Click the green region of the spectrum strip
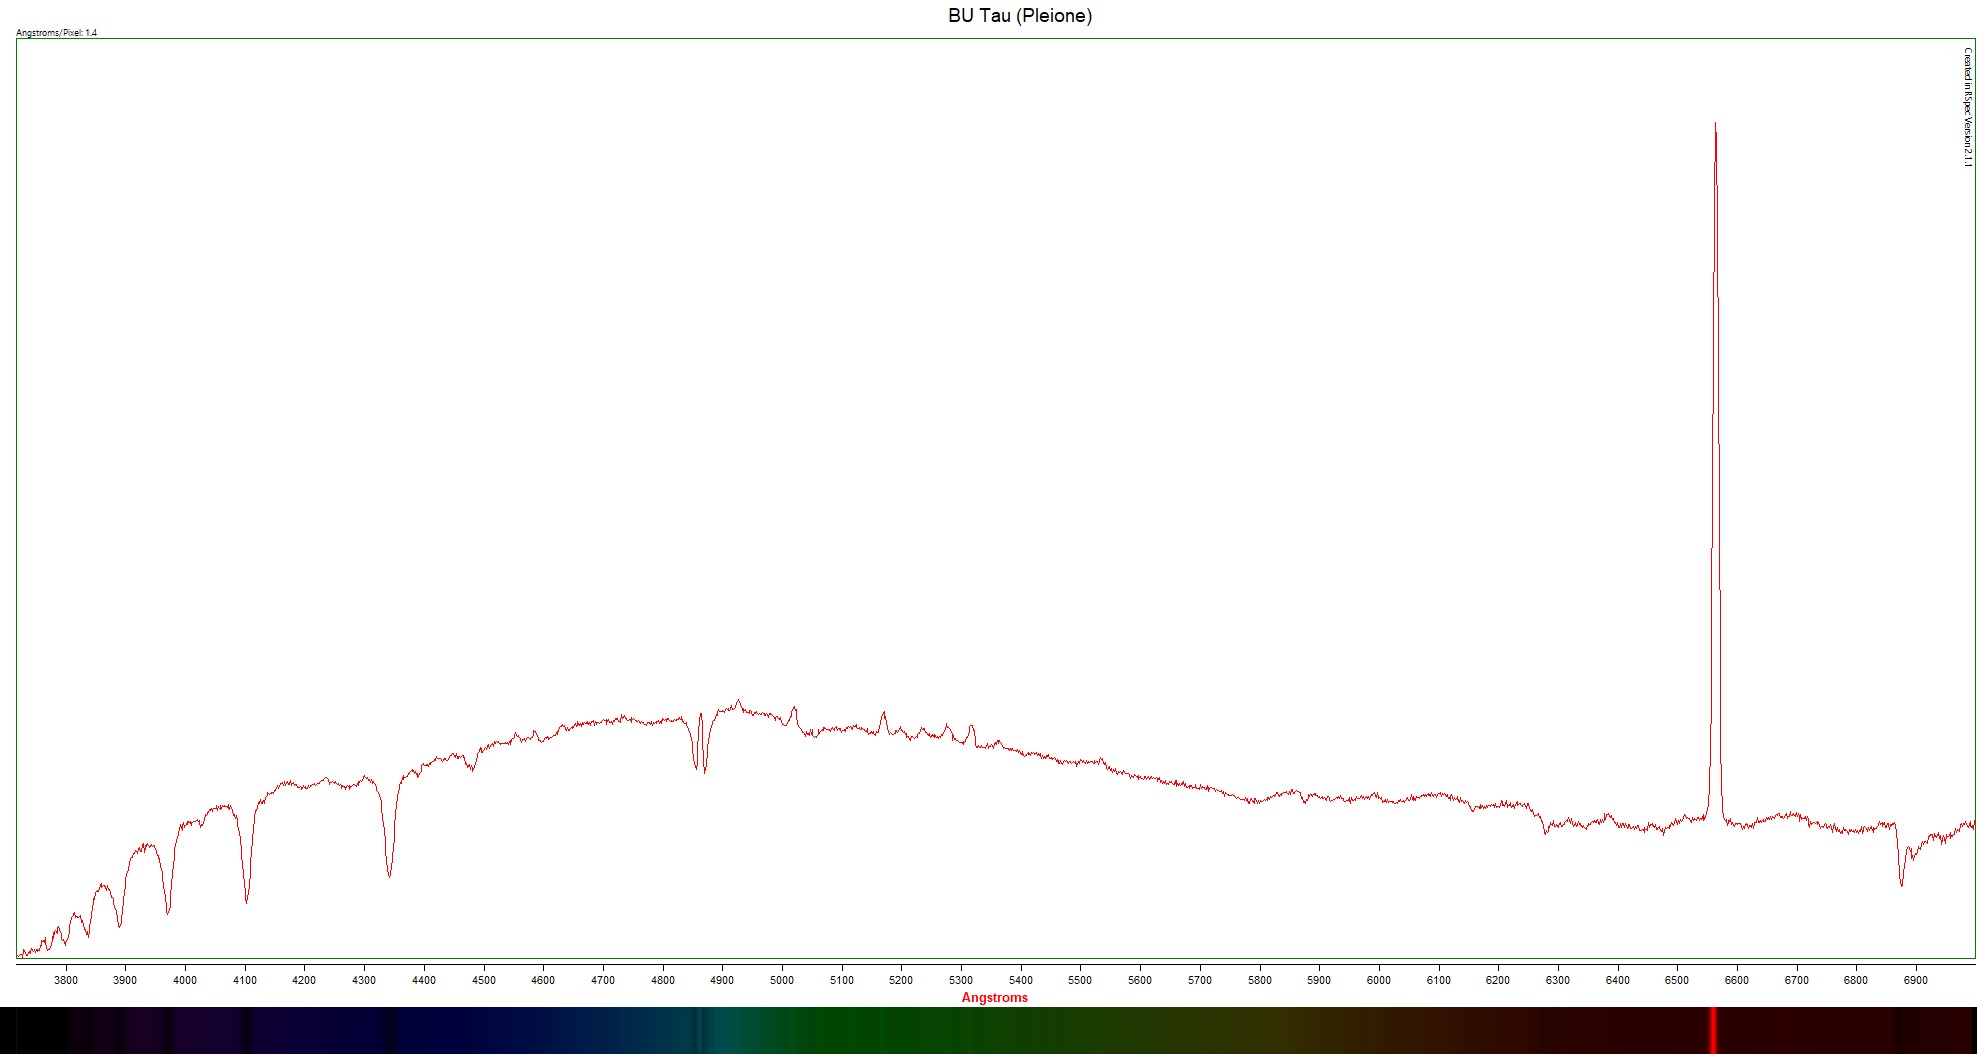 coord(850,1030)
